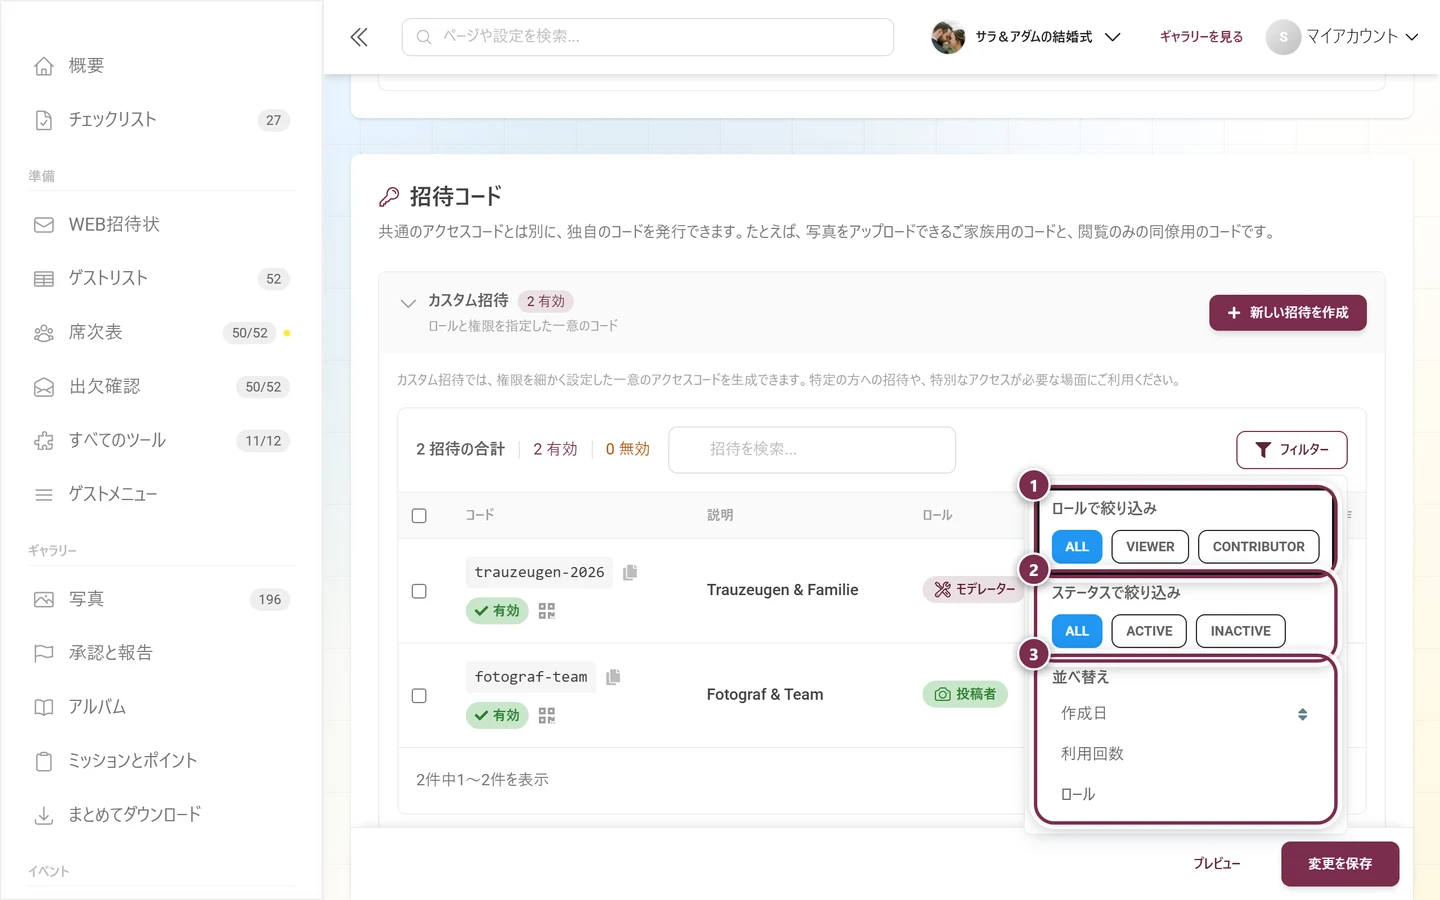Click the まとめてダウンロード download icon
The image size is (1440, 900).
coord(44,816)
